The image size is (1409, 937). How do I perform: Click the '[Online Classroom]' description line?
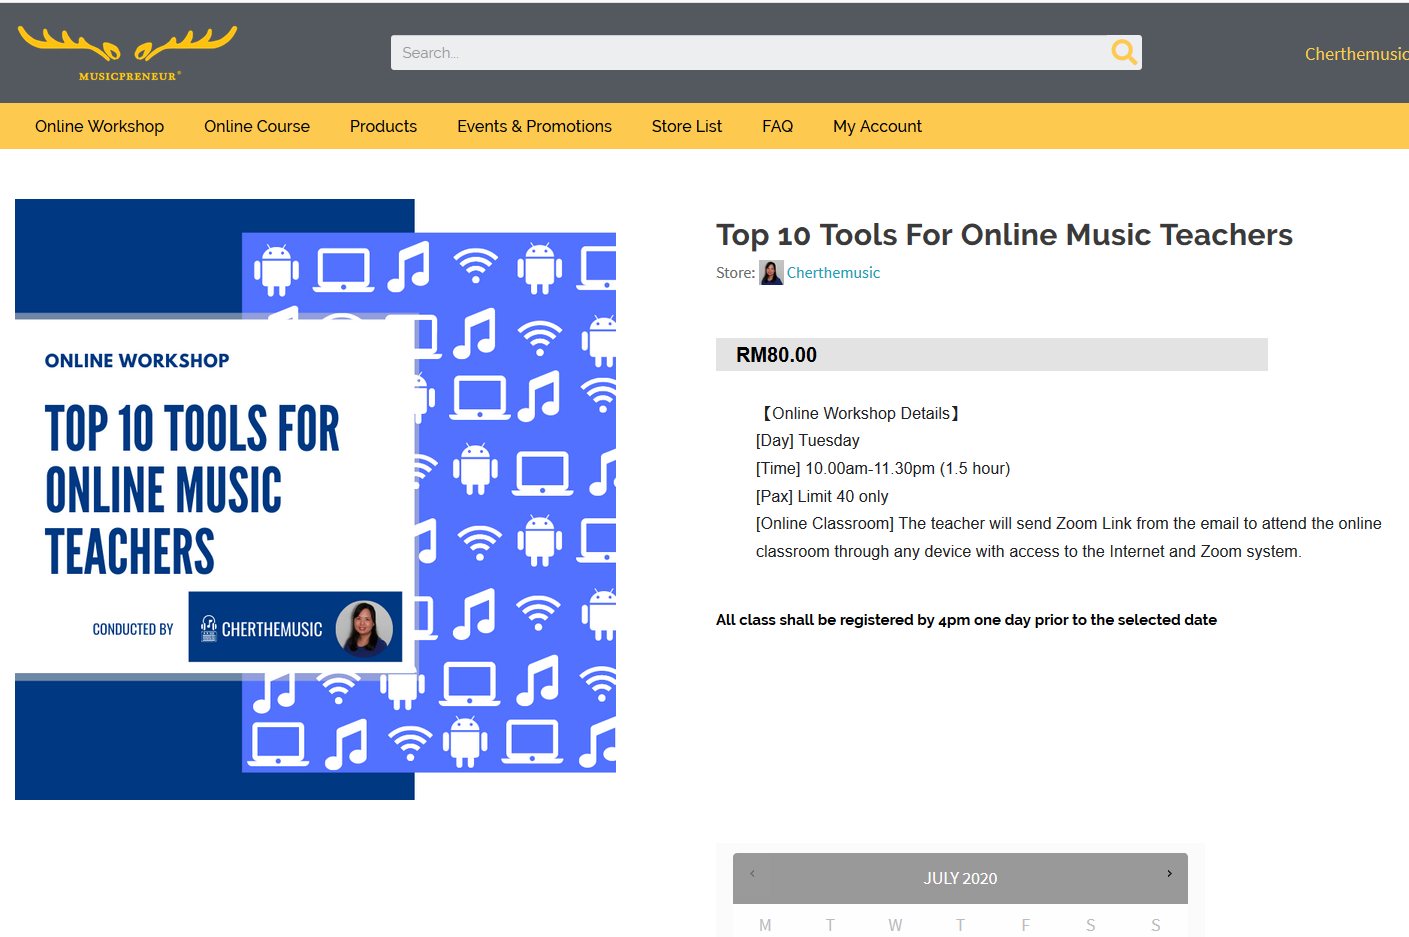click(1069, 538)
